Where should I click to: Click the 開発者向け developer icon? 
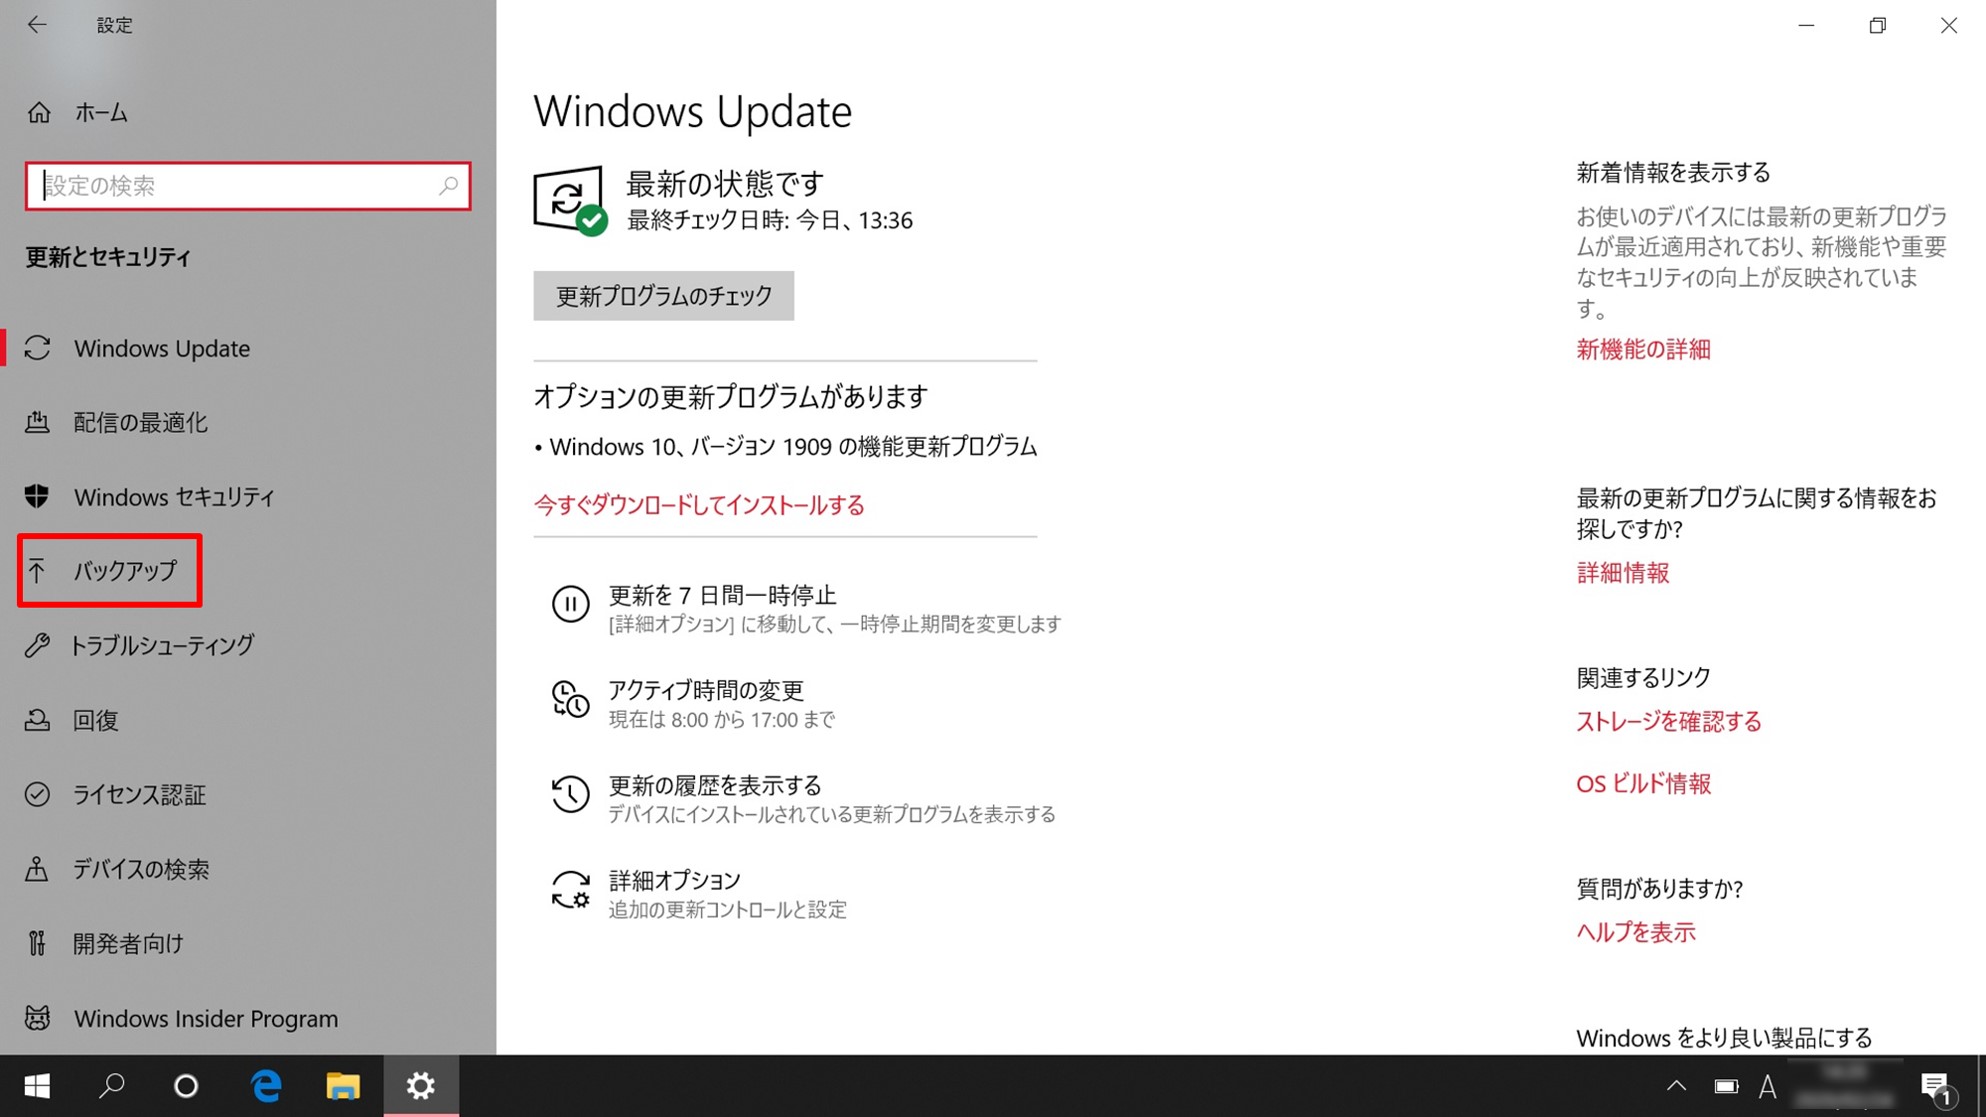click(x=37, y=942)
